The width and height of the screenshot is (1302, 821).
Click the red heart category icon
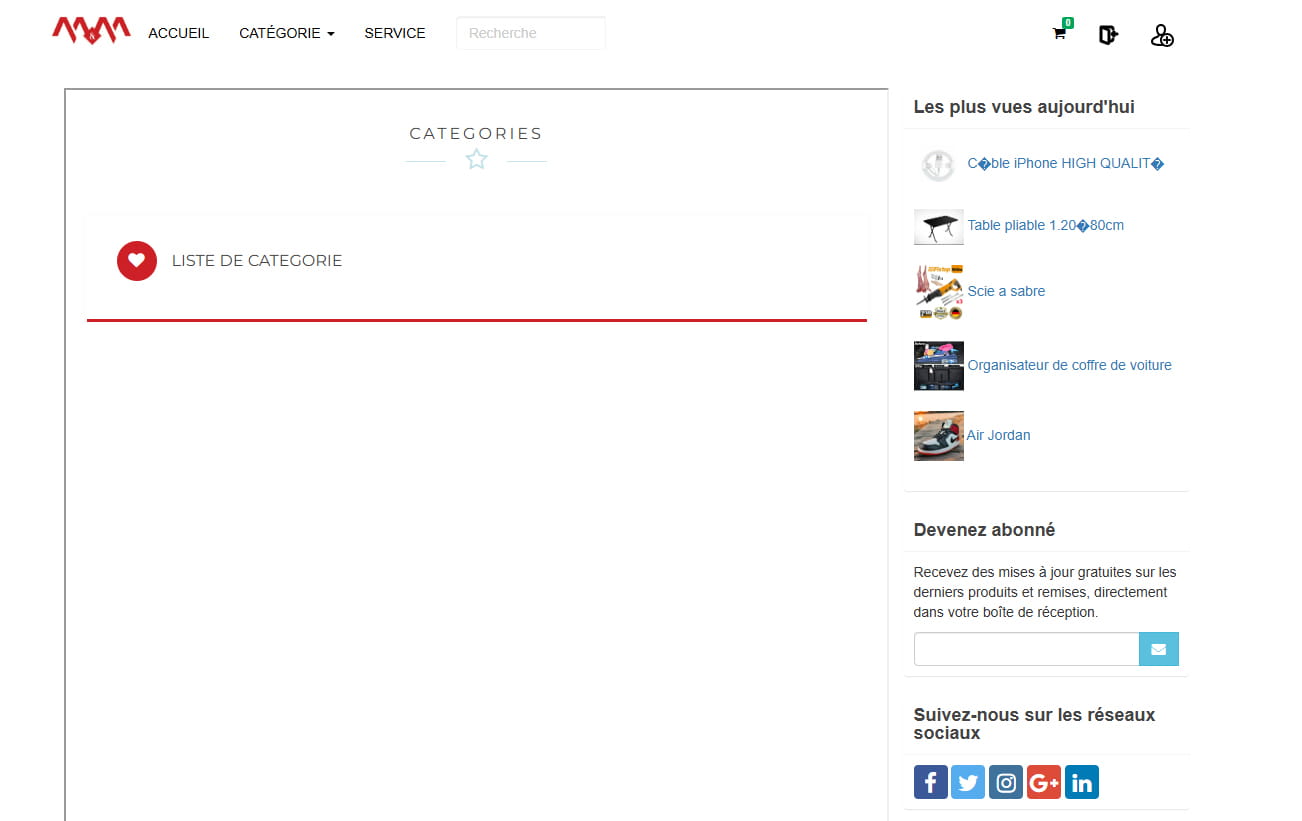(x=137, y=261)
